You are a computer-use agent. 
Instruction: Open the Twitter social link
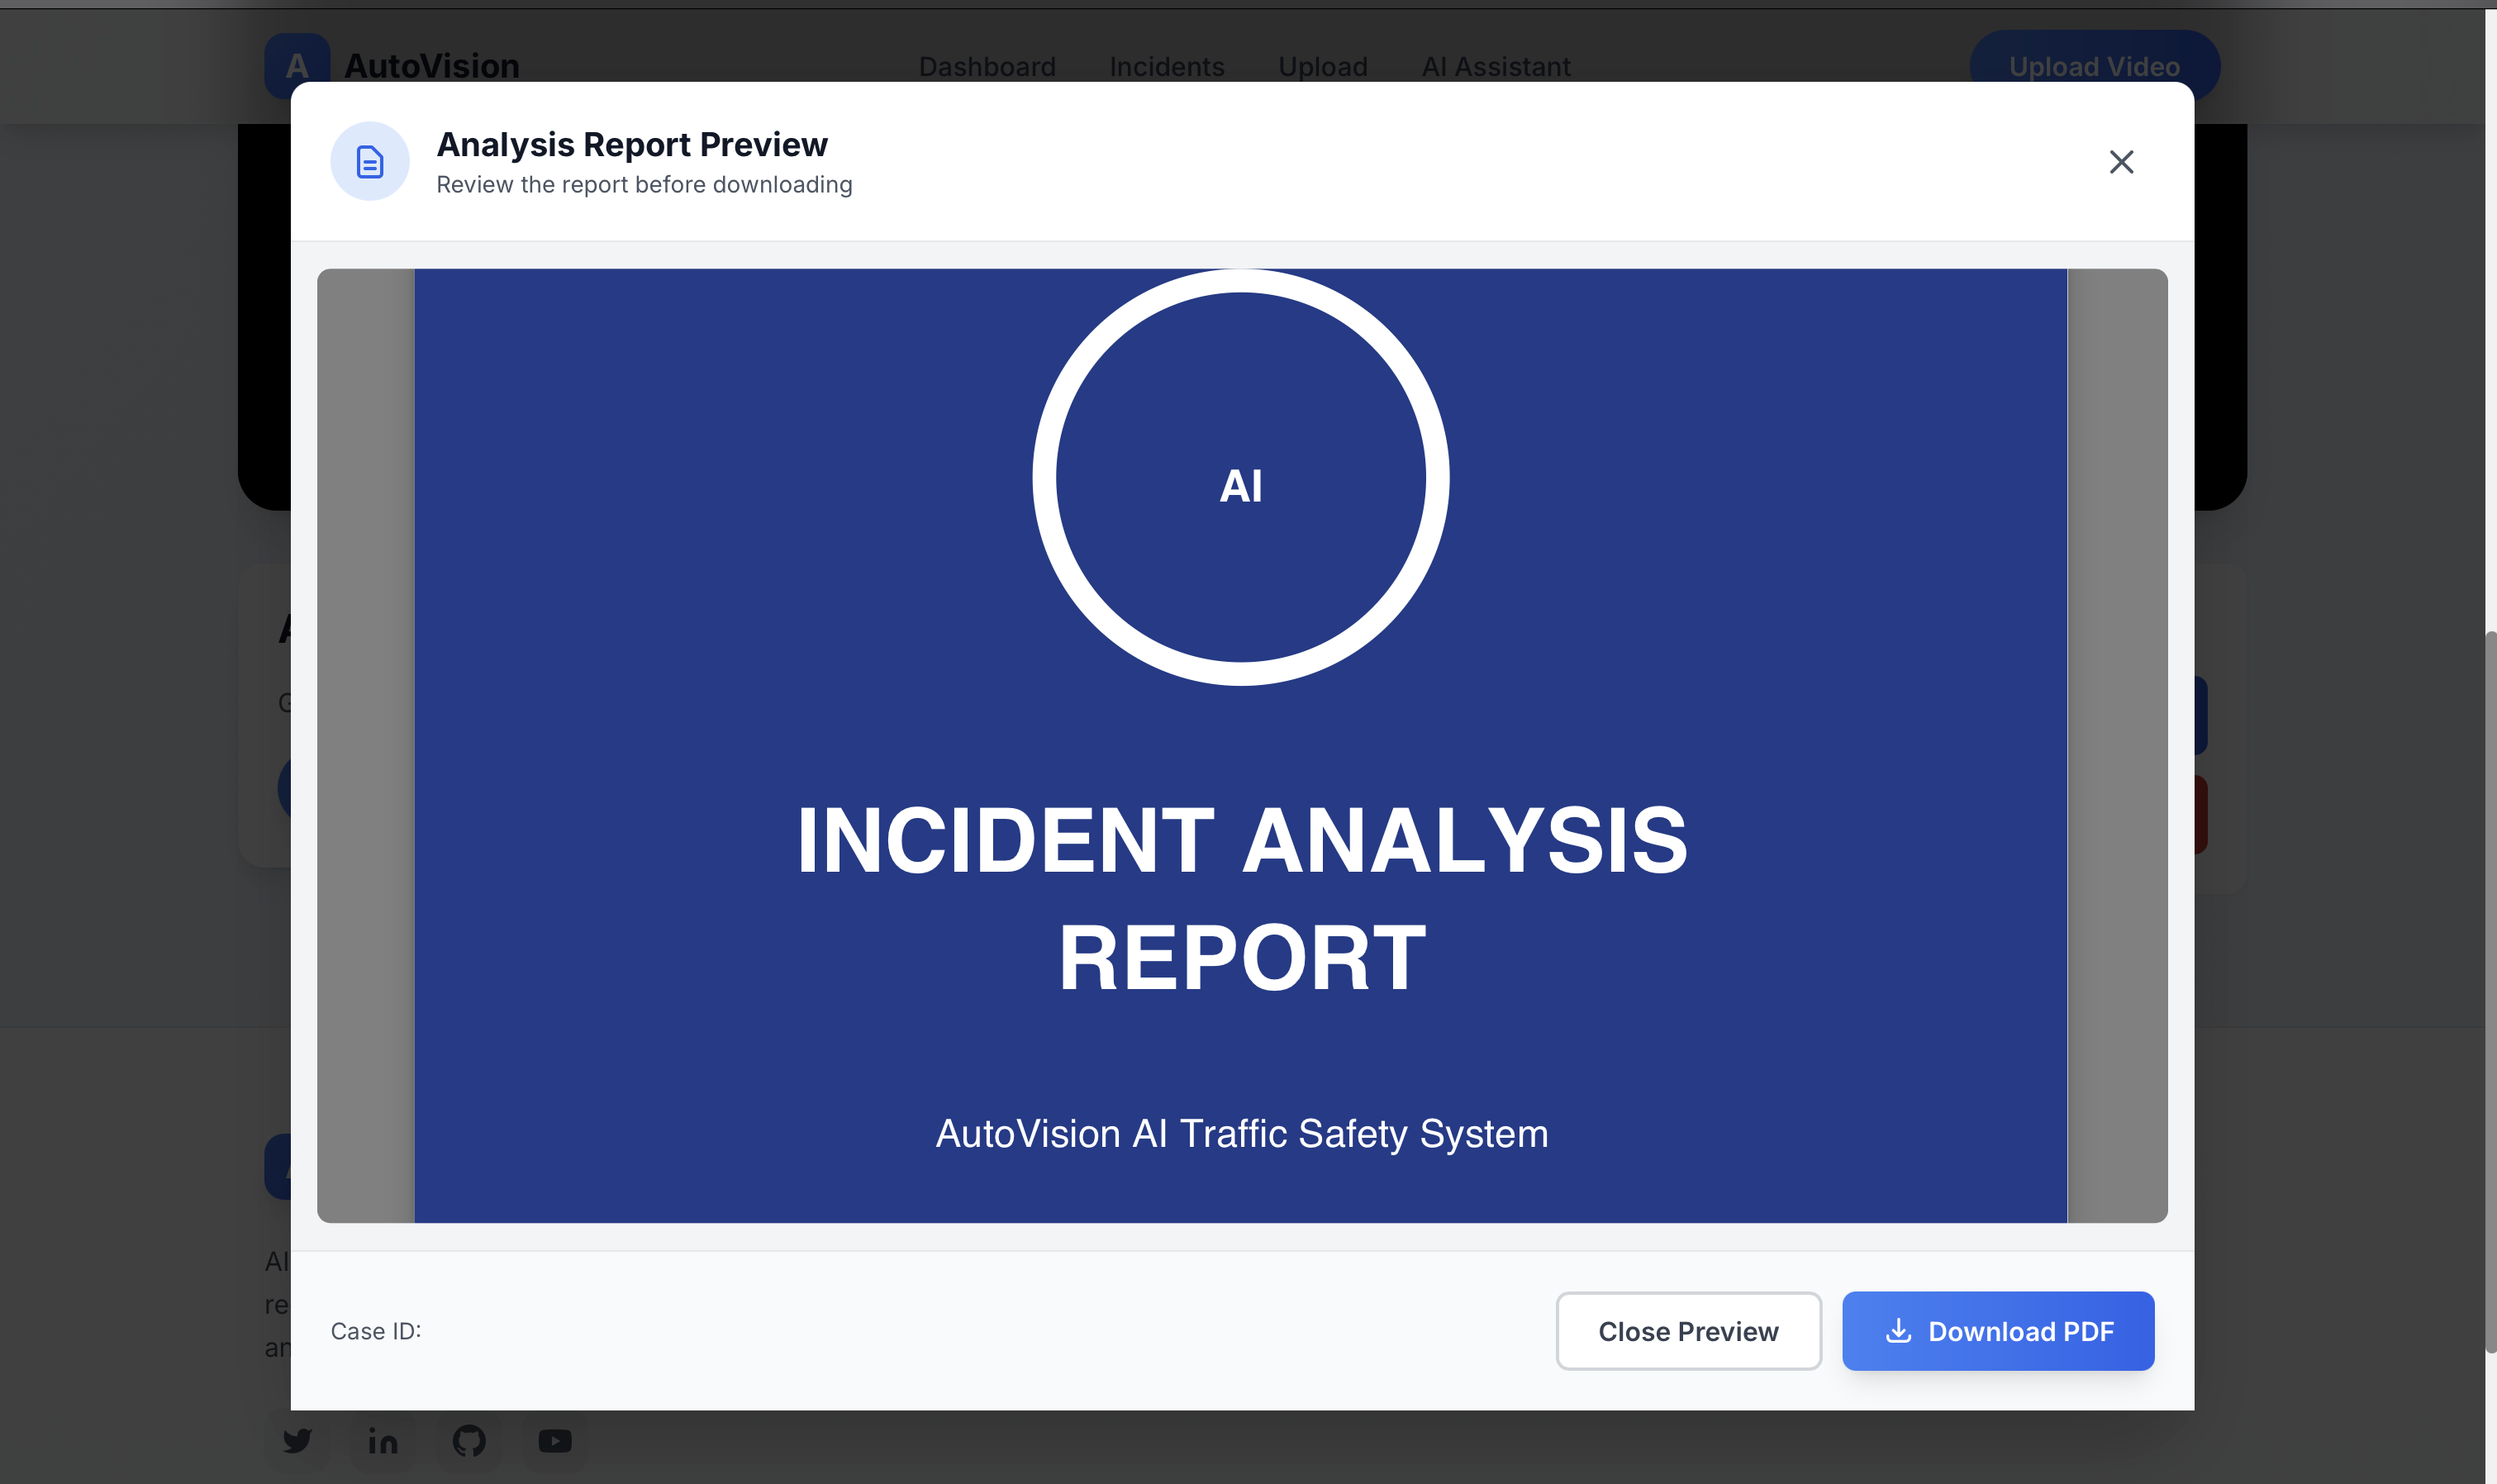coord(297,1440)
